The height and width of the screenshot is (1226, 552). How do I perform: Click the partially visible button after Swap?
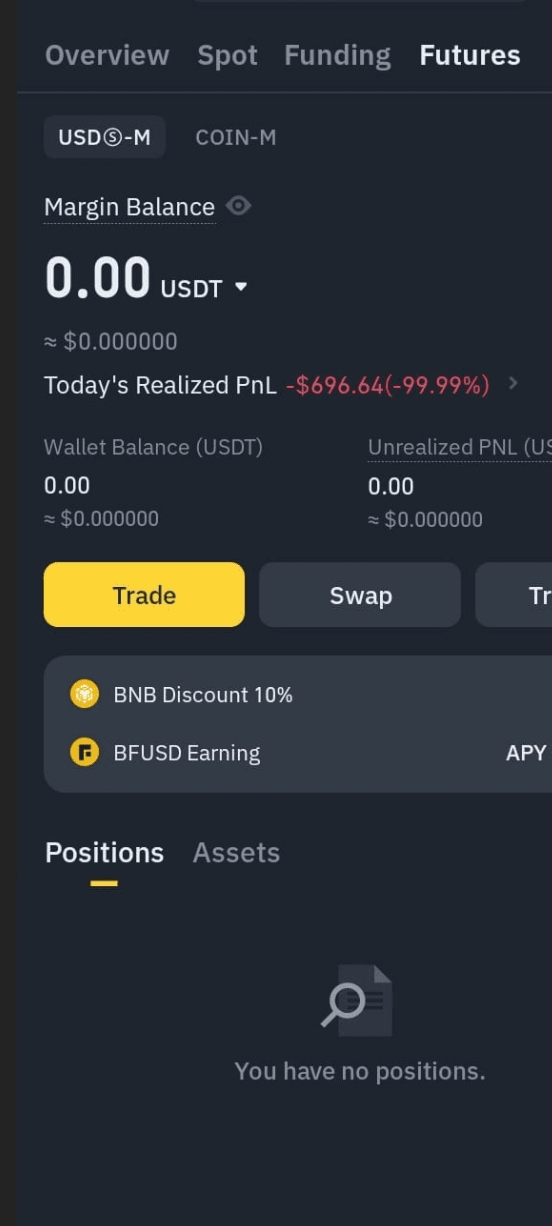[x=514, y=595]
